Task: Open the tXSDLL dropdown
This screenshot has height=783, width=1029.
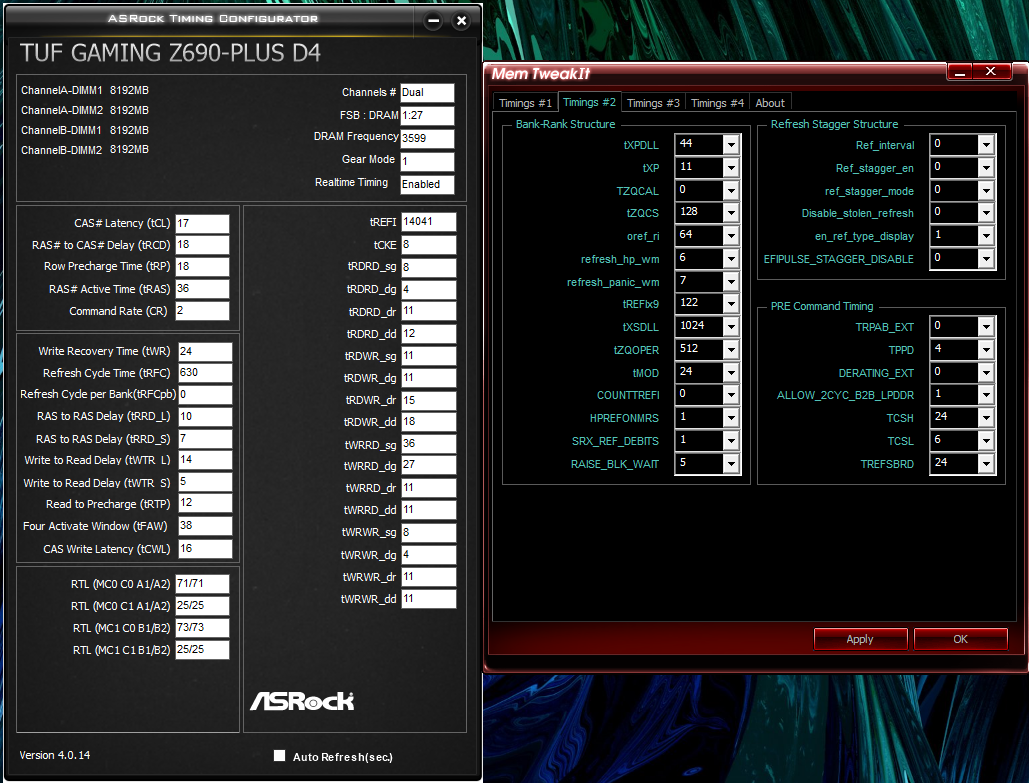Action: pos(730,327)
